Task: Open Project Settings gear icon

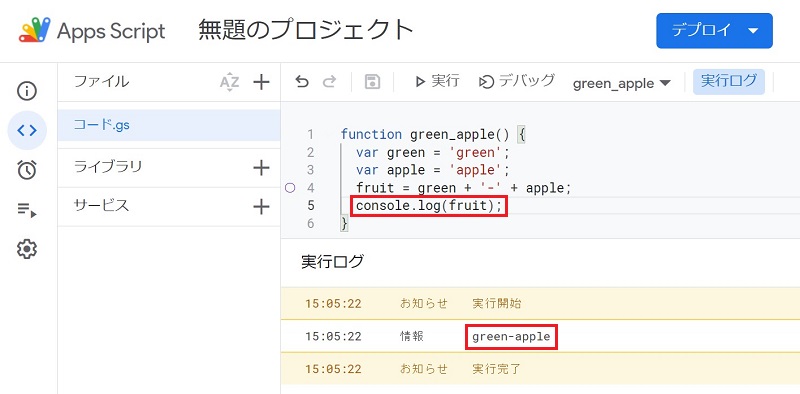Action: click(x=27, y=249)
